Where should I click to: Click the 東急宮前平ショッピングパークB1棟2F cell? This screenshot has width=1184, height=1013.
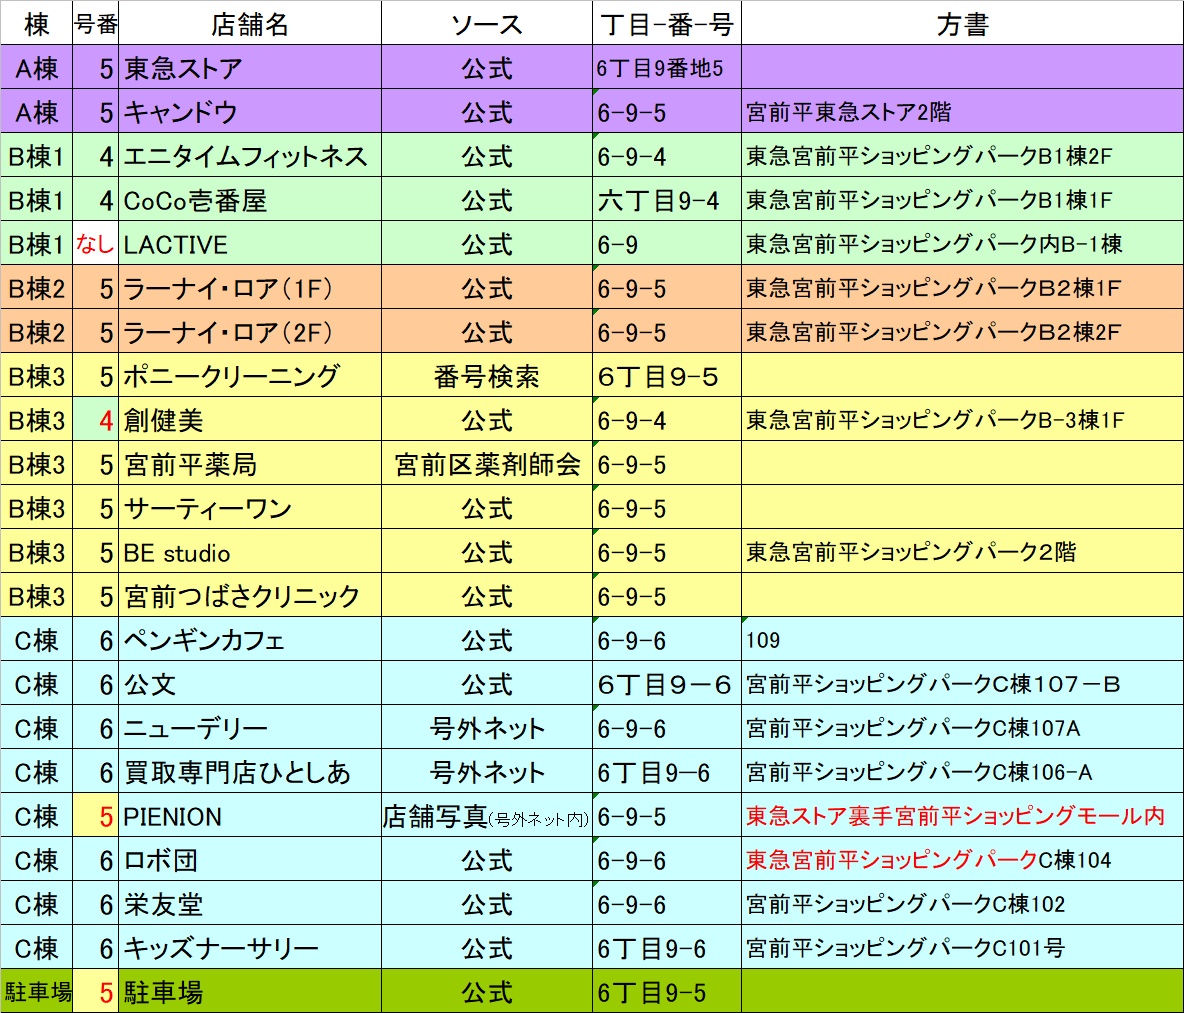(x=963, y=155)
